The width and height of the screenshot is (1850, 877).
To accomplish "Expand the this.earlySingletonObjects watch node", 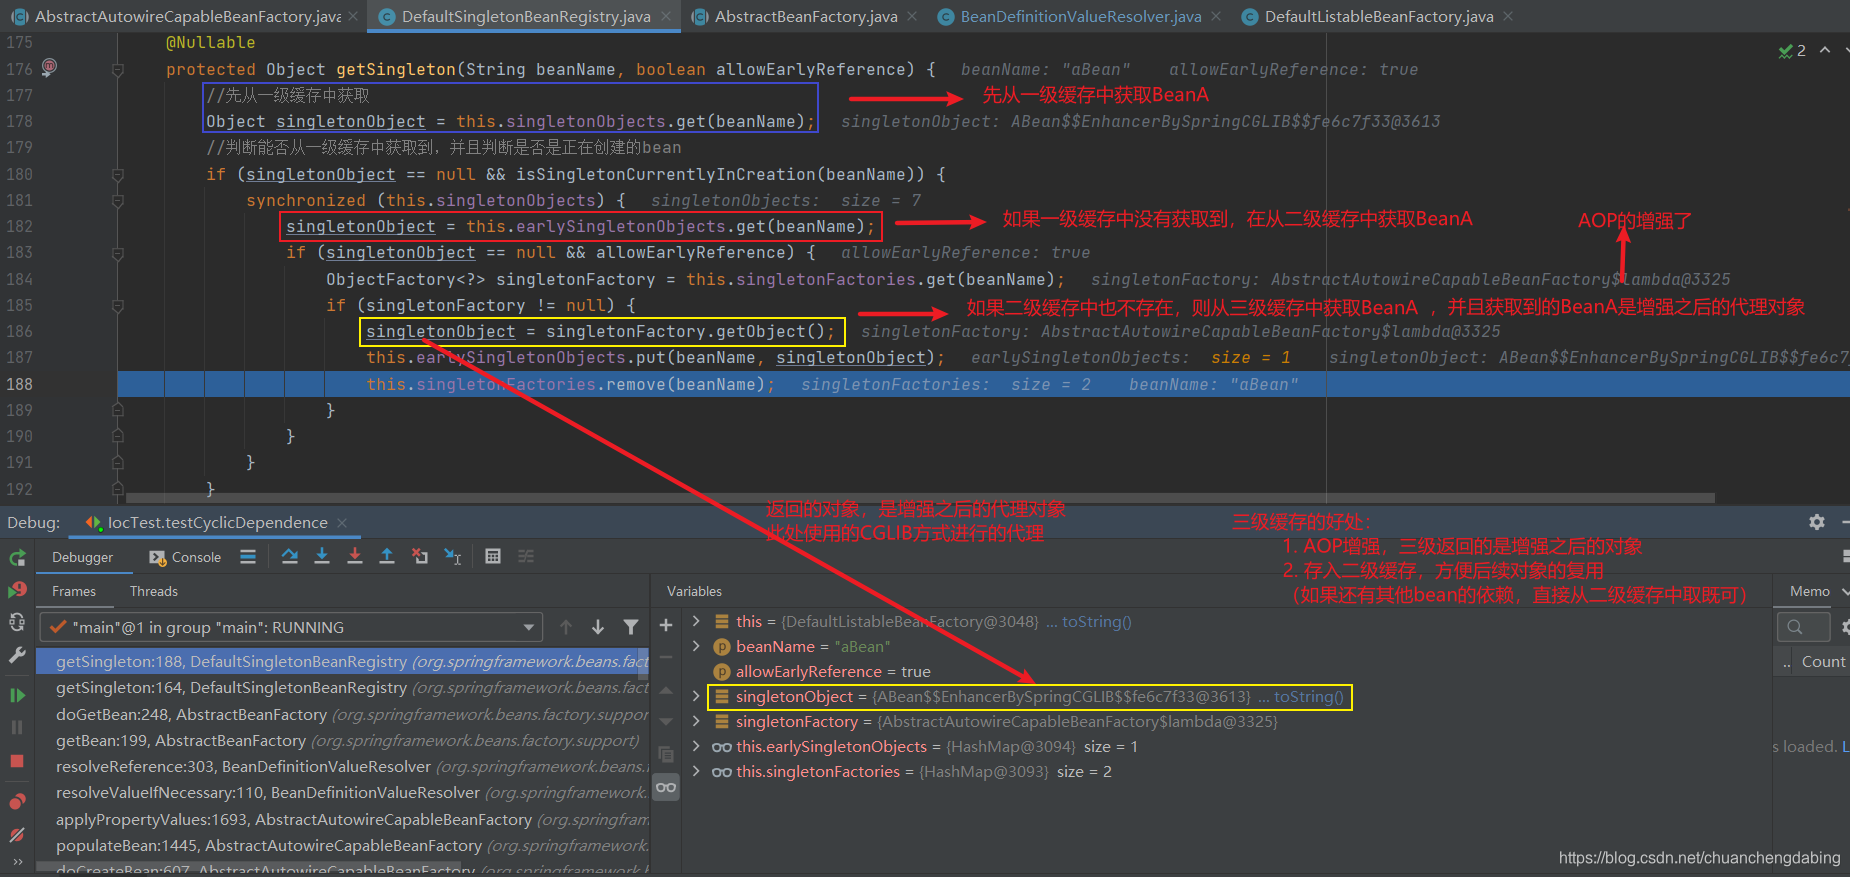I will (697, 746).
